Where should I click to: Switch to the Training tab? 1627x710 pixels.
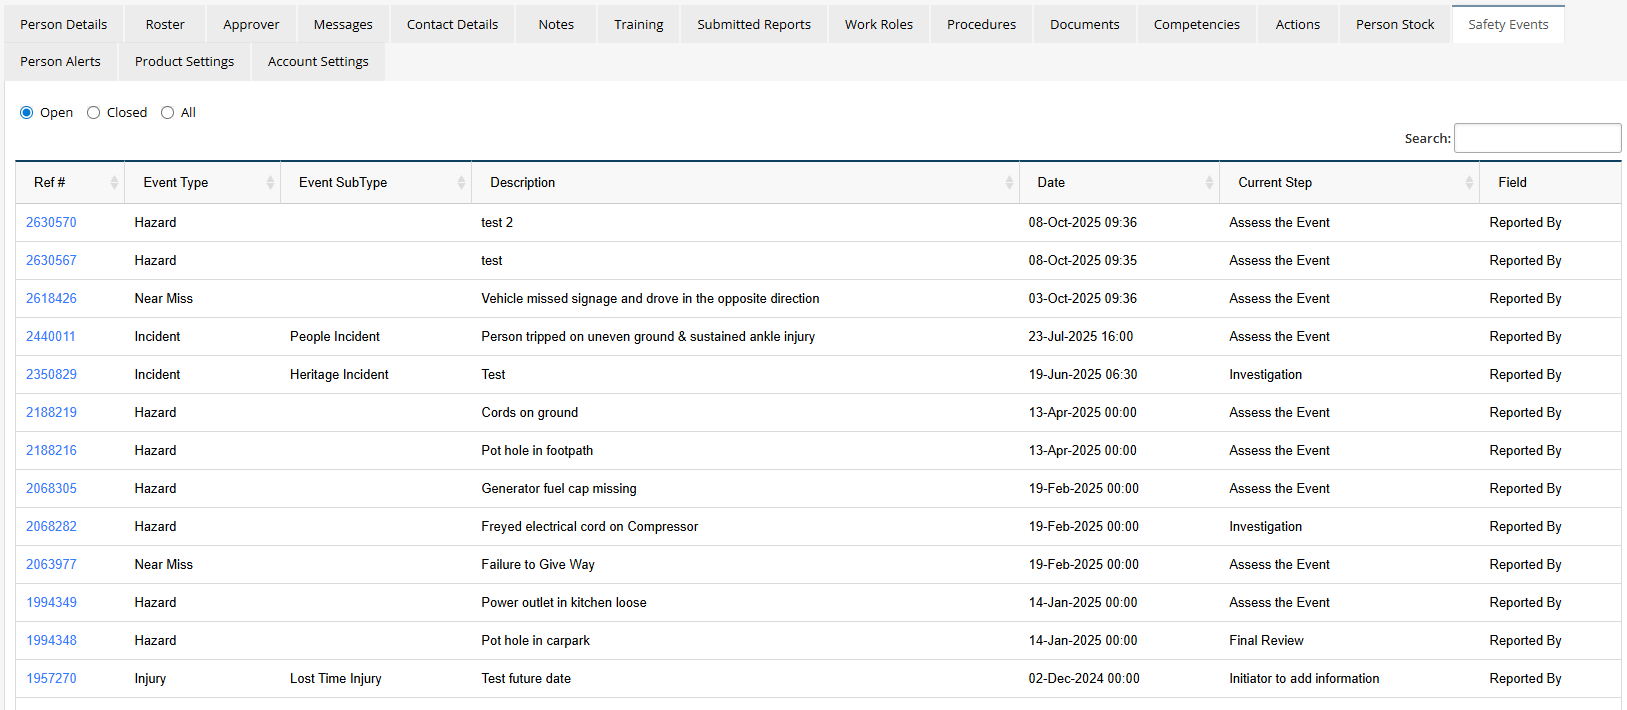point(638,24)
